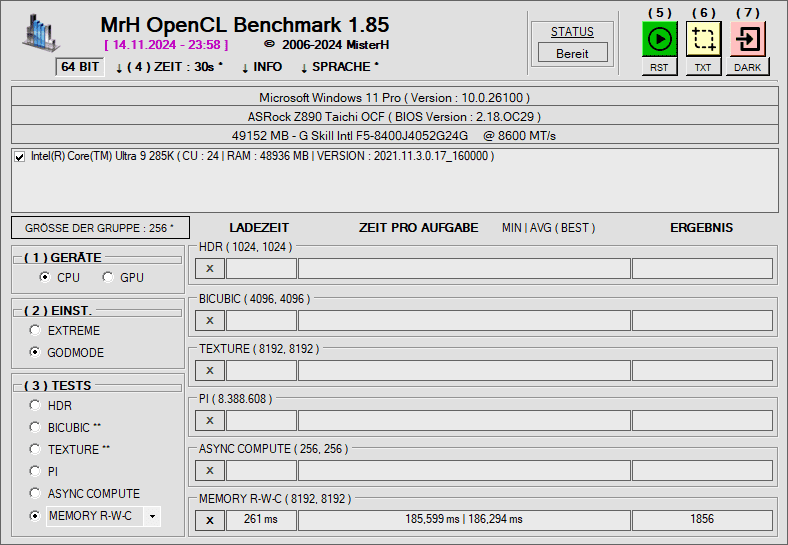This screenshot has width=788, height=545.
Task: Toggle the 64 BIT button
Action: click(x=80, y=67)
